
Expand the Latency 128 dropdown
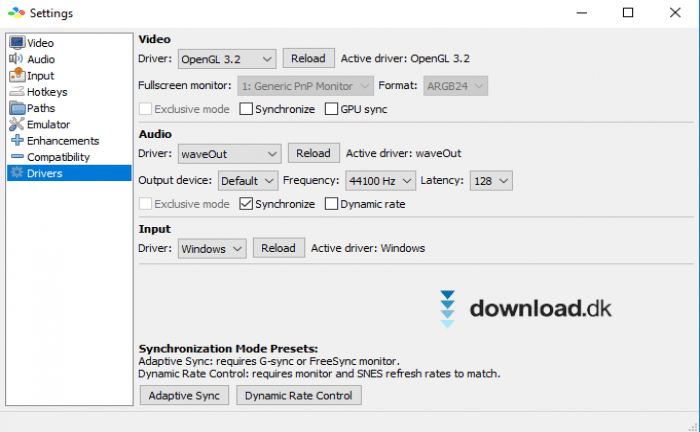pyautogui.click(x=491, y=181)
